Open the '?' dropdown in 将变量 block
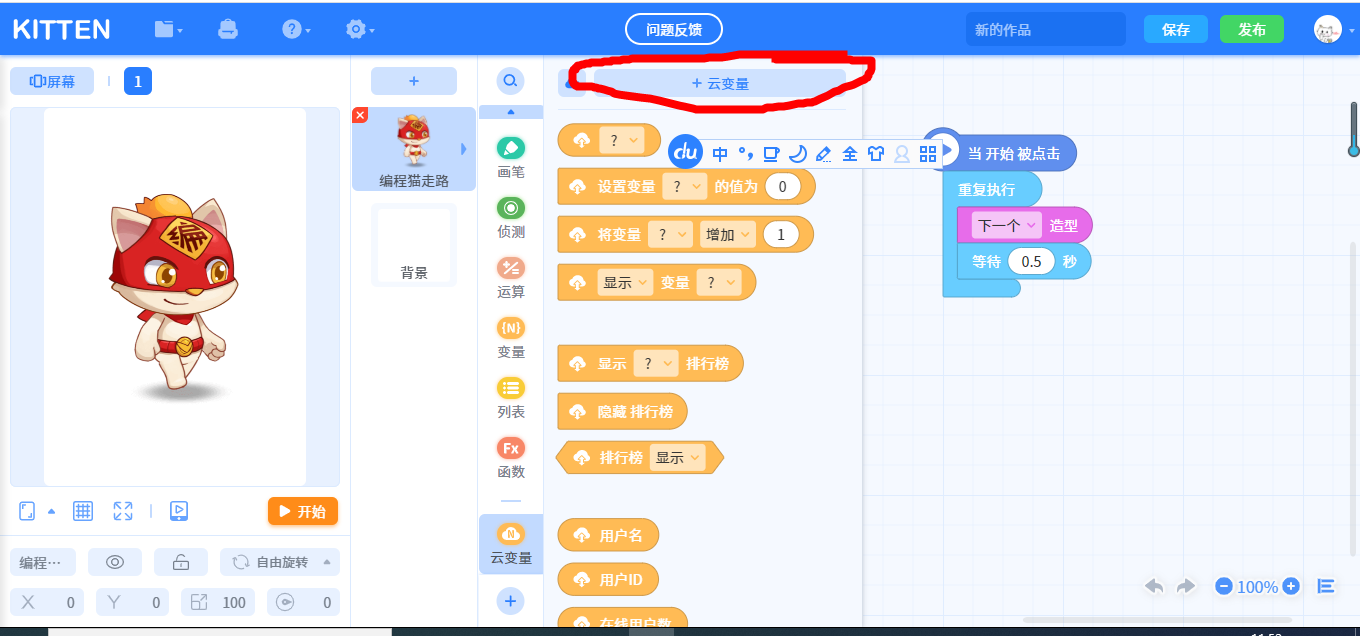The image size is (1360, 636). [x=670, y=234]
